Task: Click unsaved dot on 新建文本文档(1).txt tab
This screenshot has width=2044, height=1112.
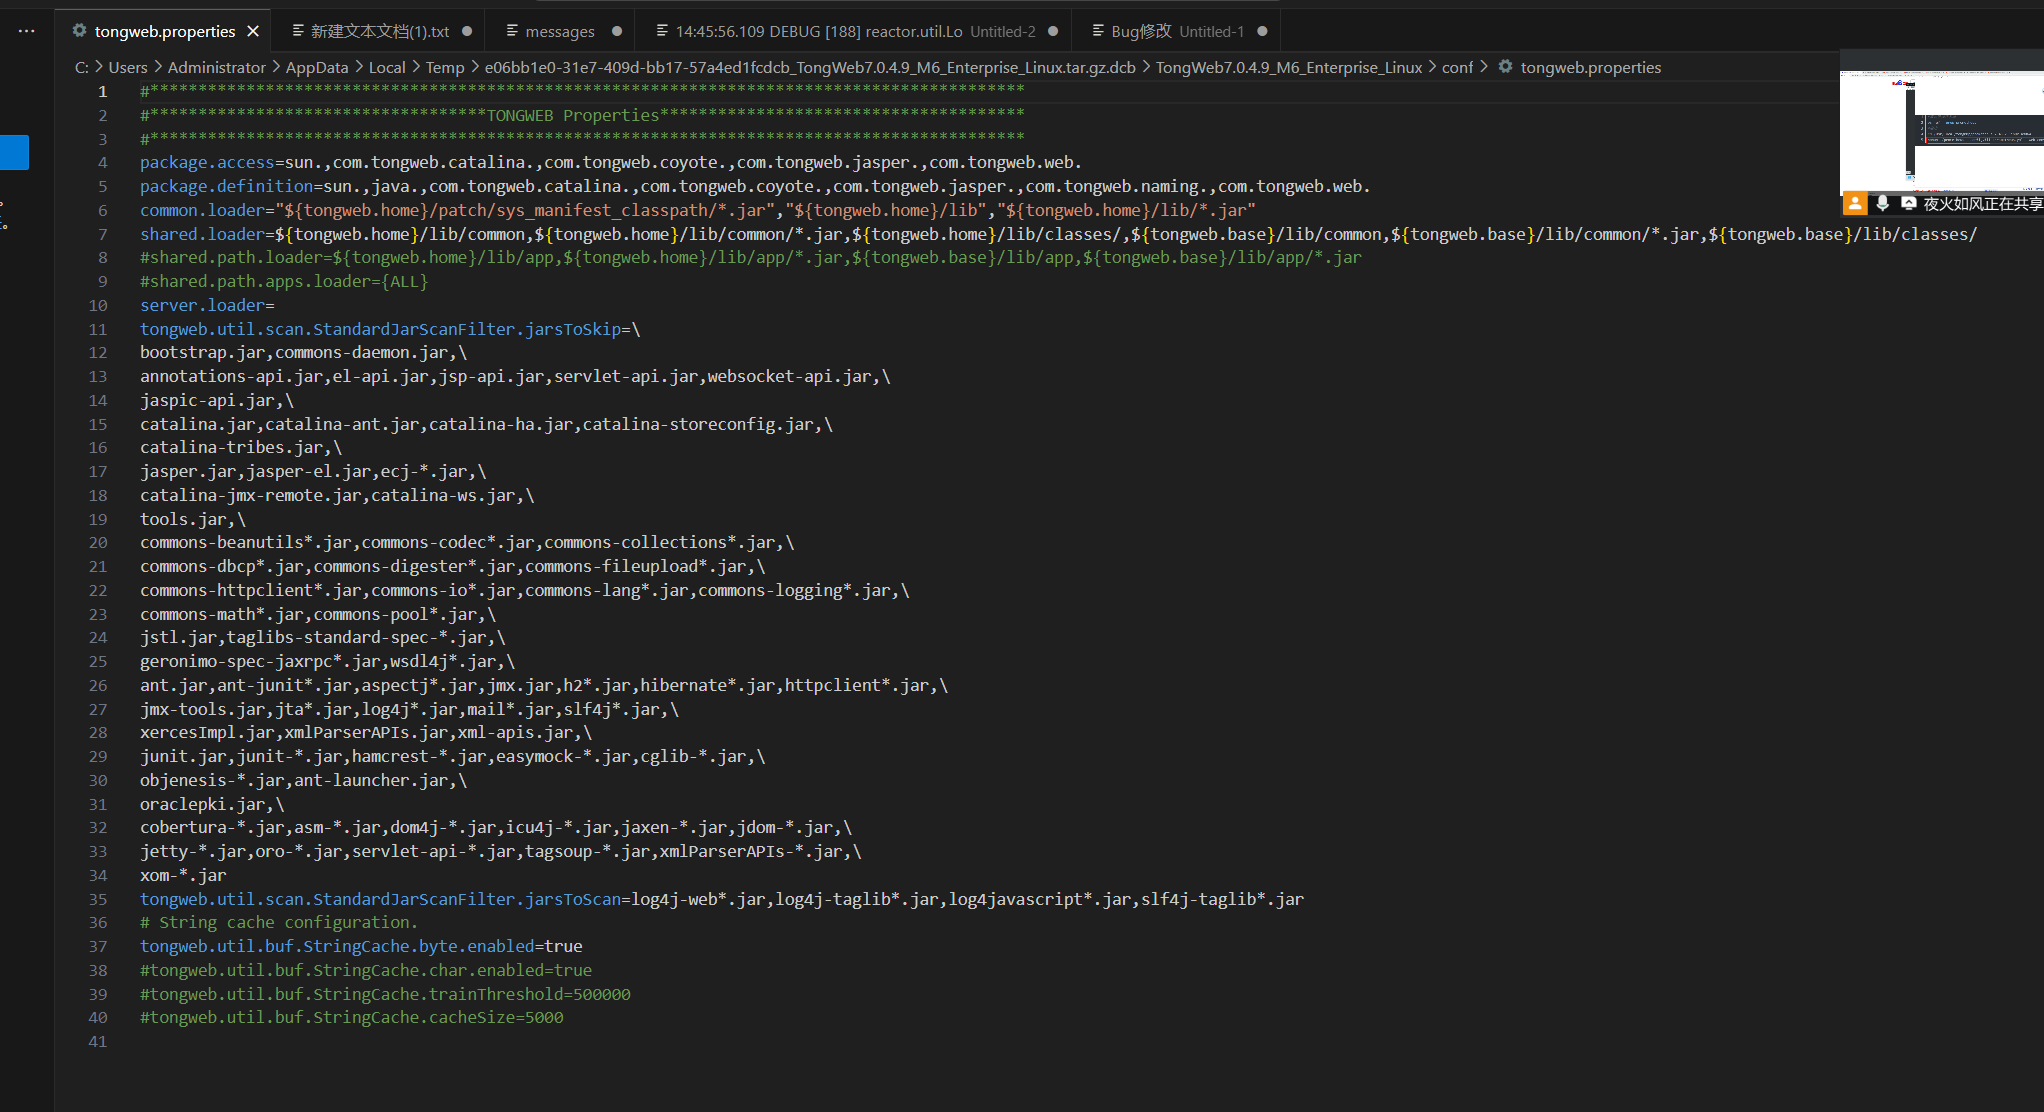Action: coord(467,31)
